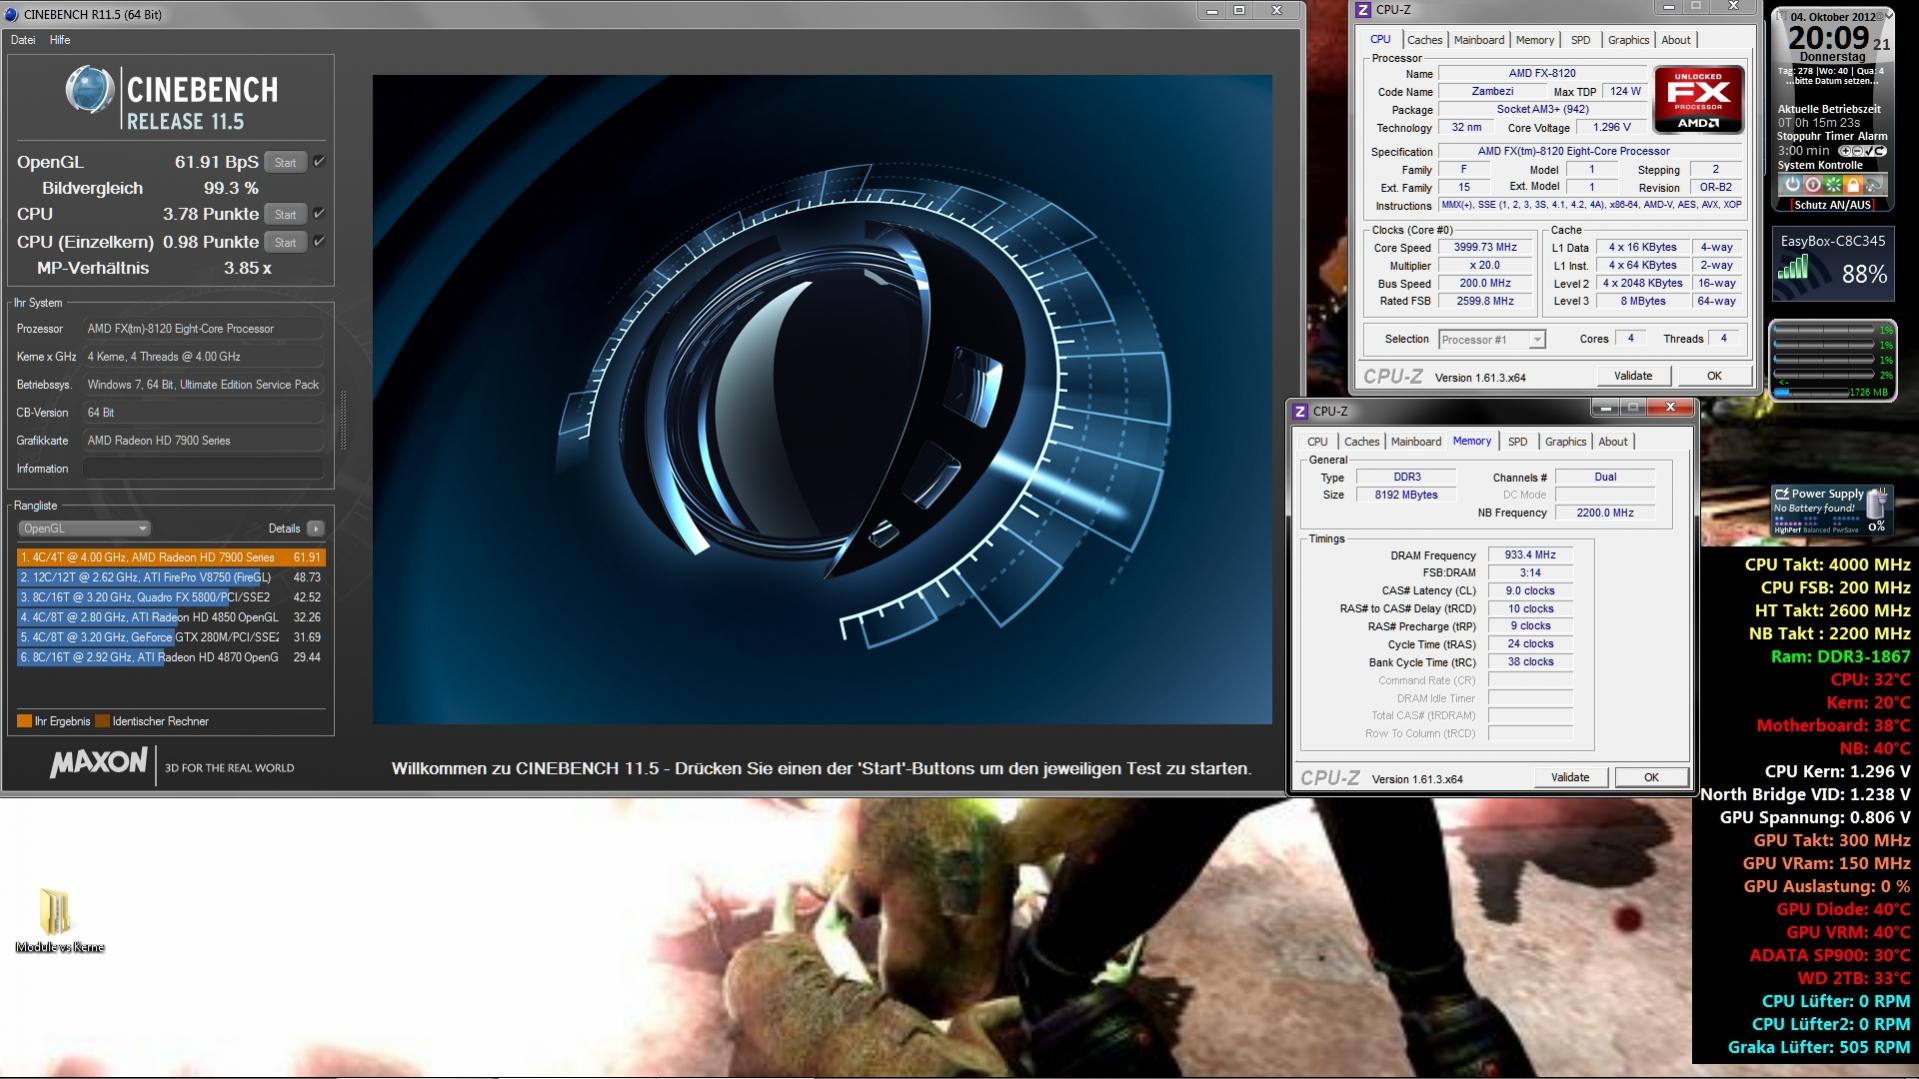Click the power shutdown icon in System Kontrolle
Screen dimensions: 1919x1079
point(1792,185)
